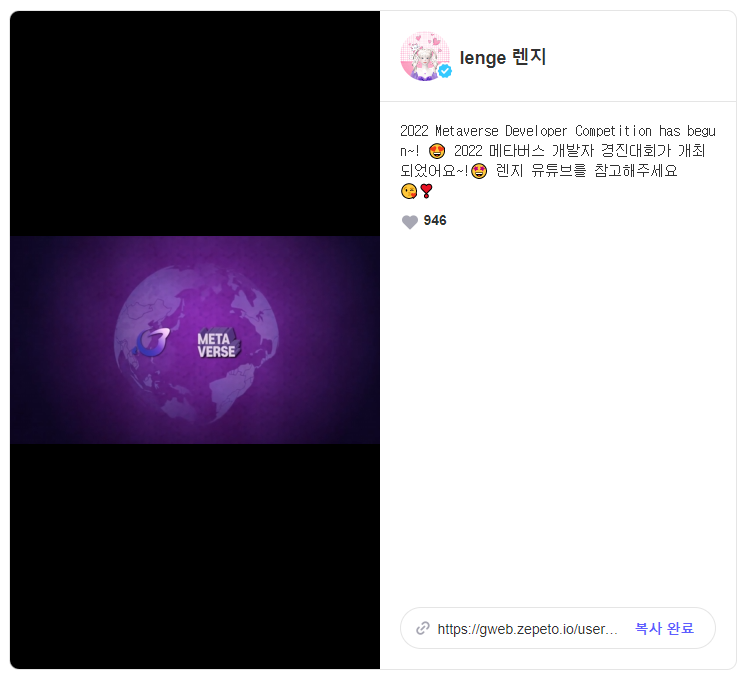The height and width of the screenshot is (677, 743).
Task: Click the black letterbox area above video
Action: click(x=195, y=123)
